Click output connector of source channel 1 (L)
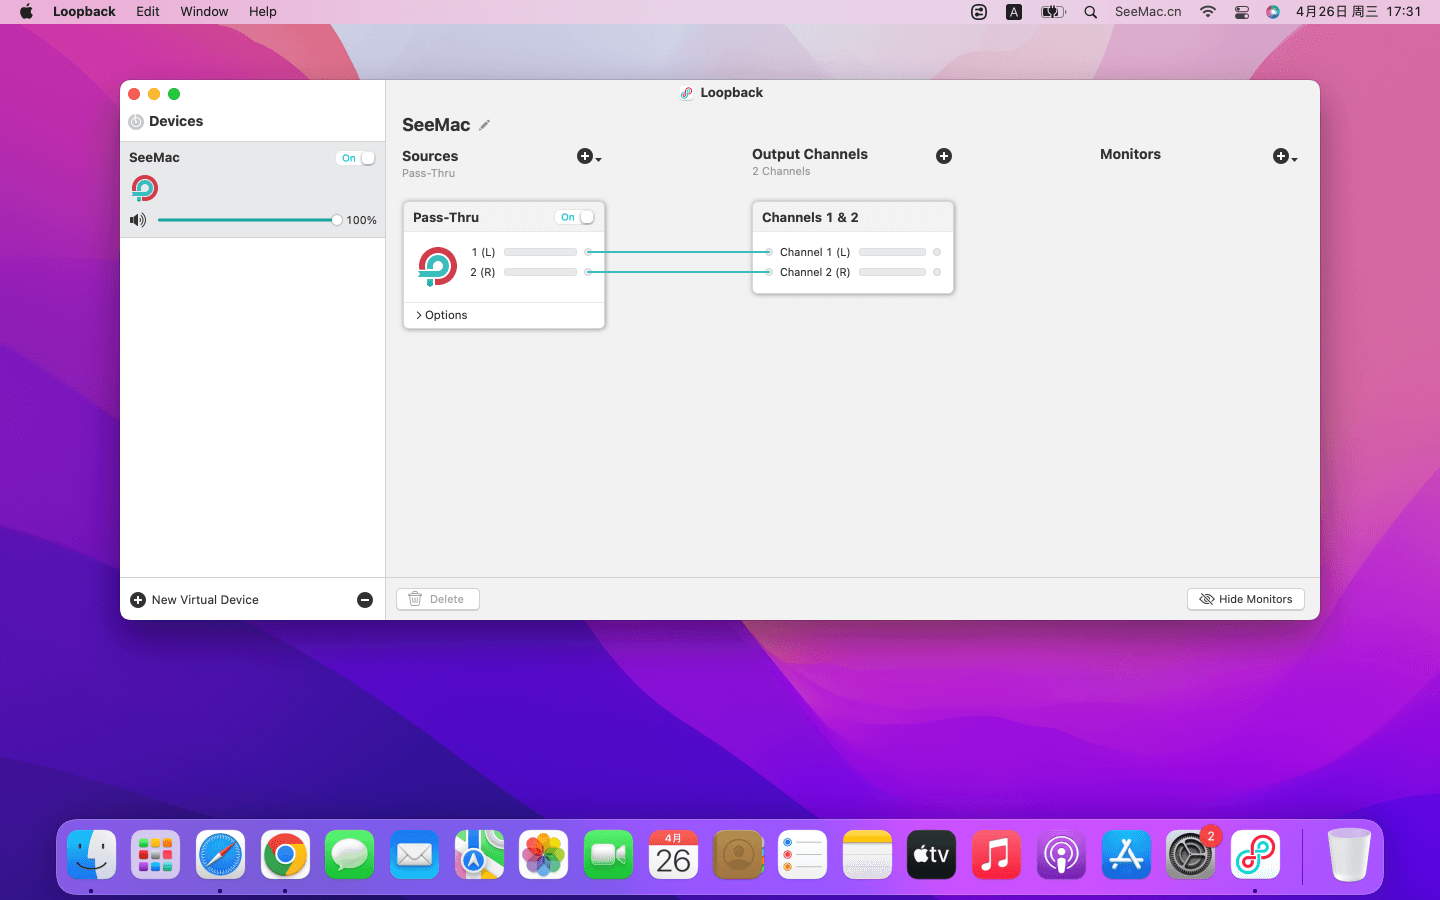Viewport: 1440px width, 900px height. tap(589, 252)
